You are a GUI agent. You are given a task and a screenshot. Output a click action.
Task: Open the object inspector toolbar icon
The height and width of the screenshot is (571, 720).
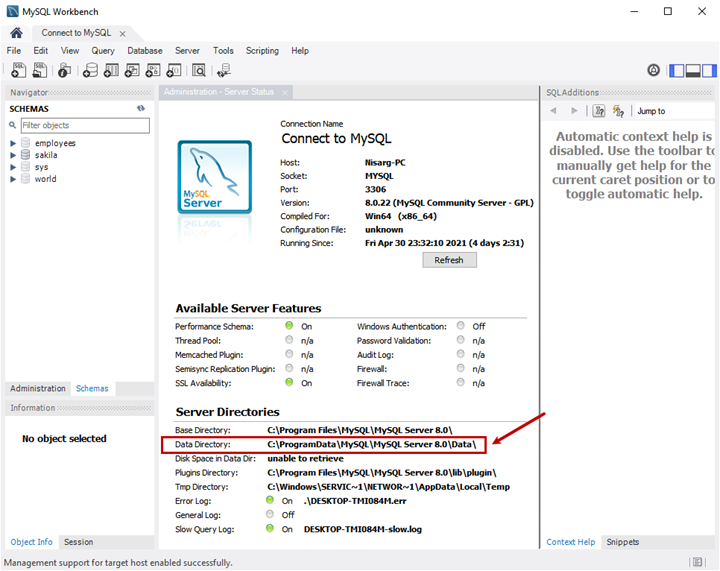(x=64, y=70)
